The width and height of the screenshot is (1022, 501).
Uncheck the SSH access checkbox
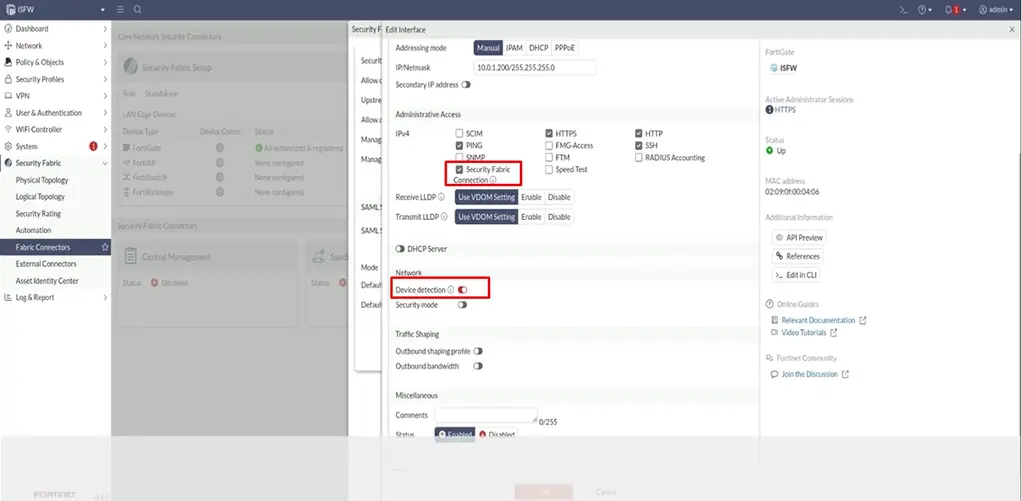(639, 146)
